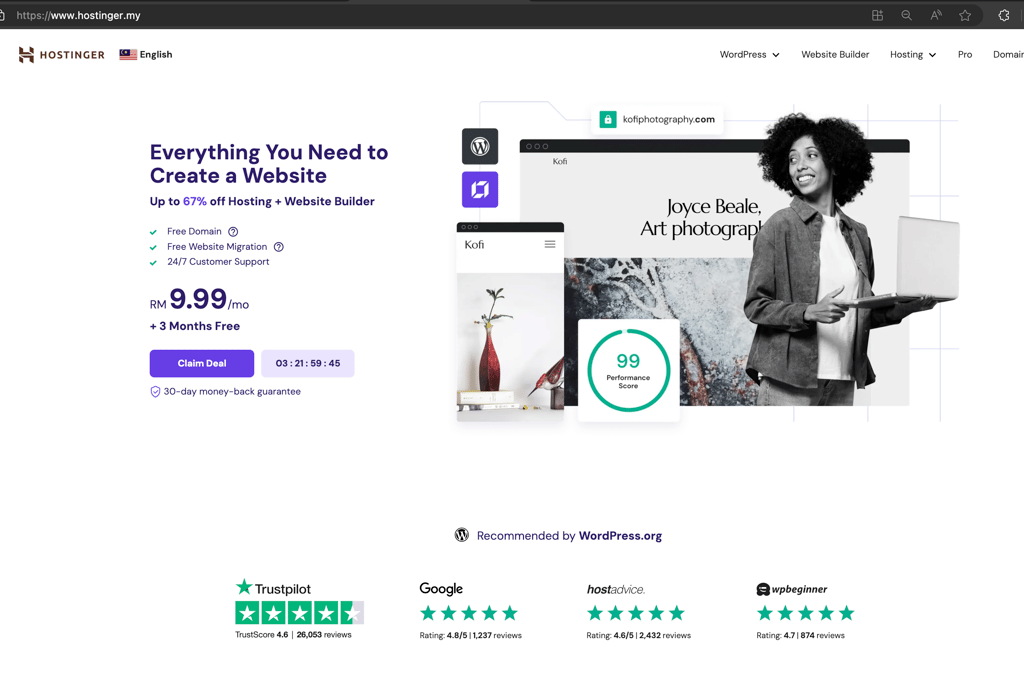The height and width of the screenshot is (679, 1024).
Task: Expand the Hosting dropdown menu
Action: [x=913, y=55]
